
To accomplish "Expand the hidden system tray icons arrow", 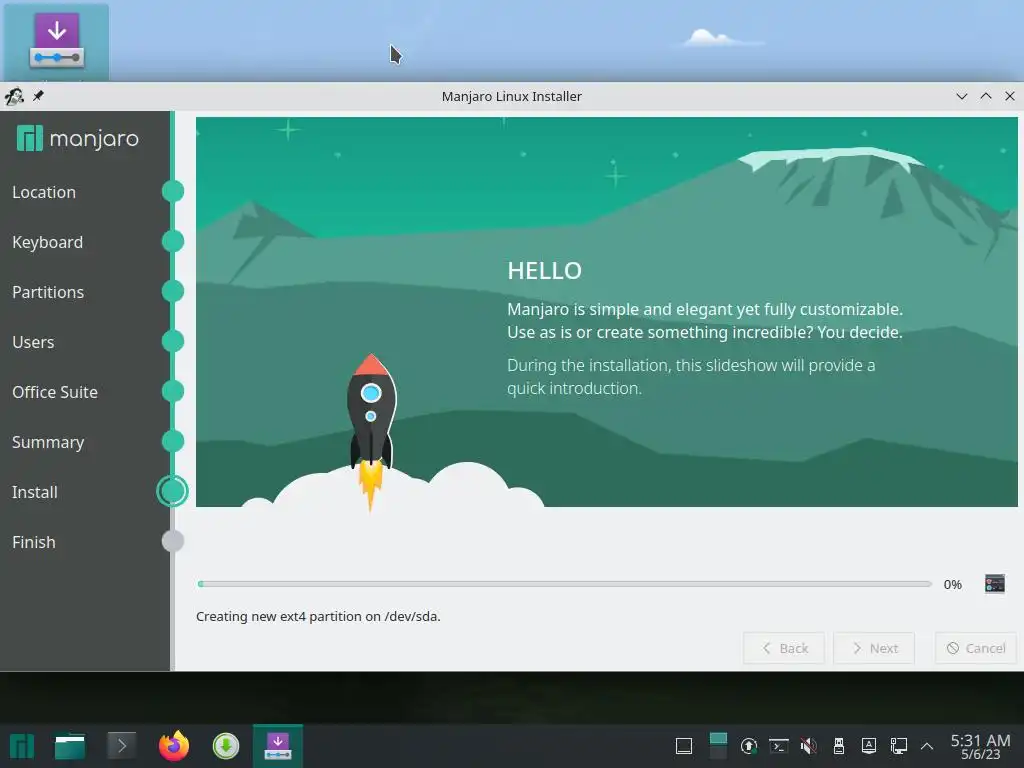I will tap(927, 746).
